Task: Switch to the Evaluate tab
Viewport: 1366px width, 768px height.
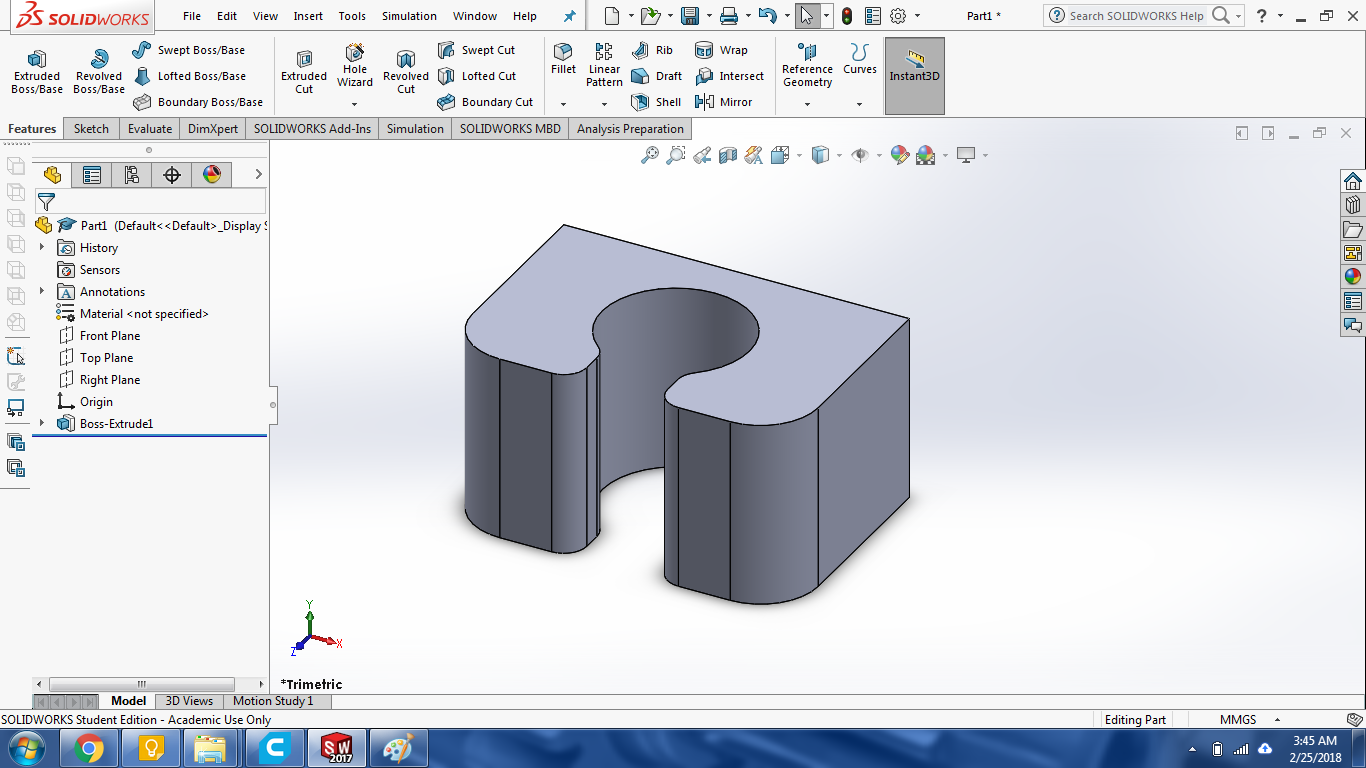Action: tap(150, 129)
